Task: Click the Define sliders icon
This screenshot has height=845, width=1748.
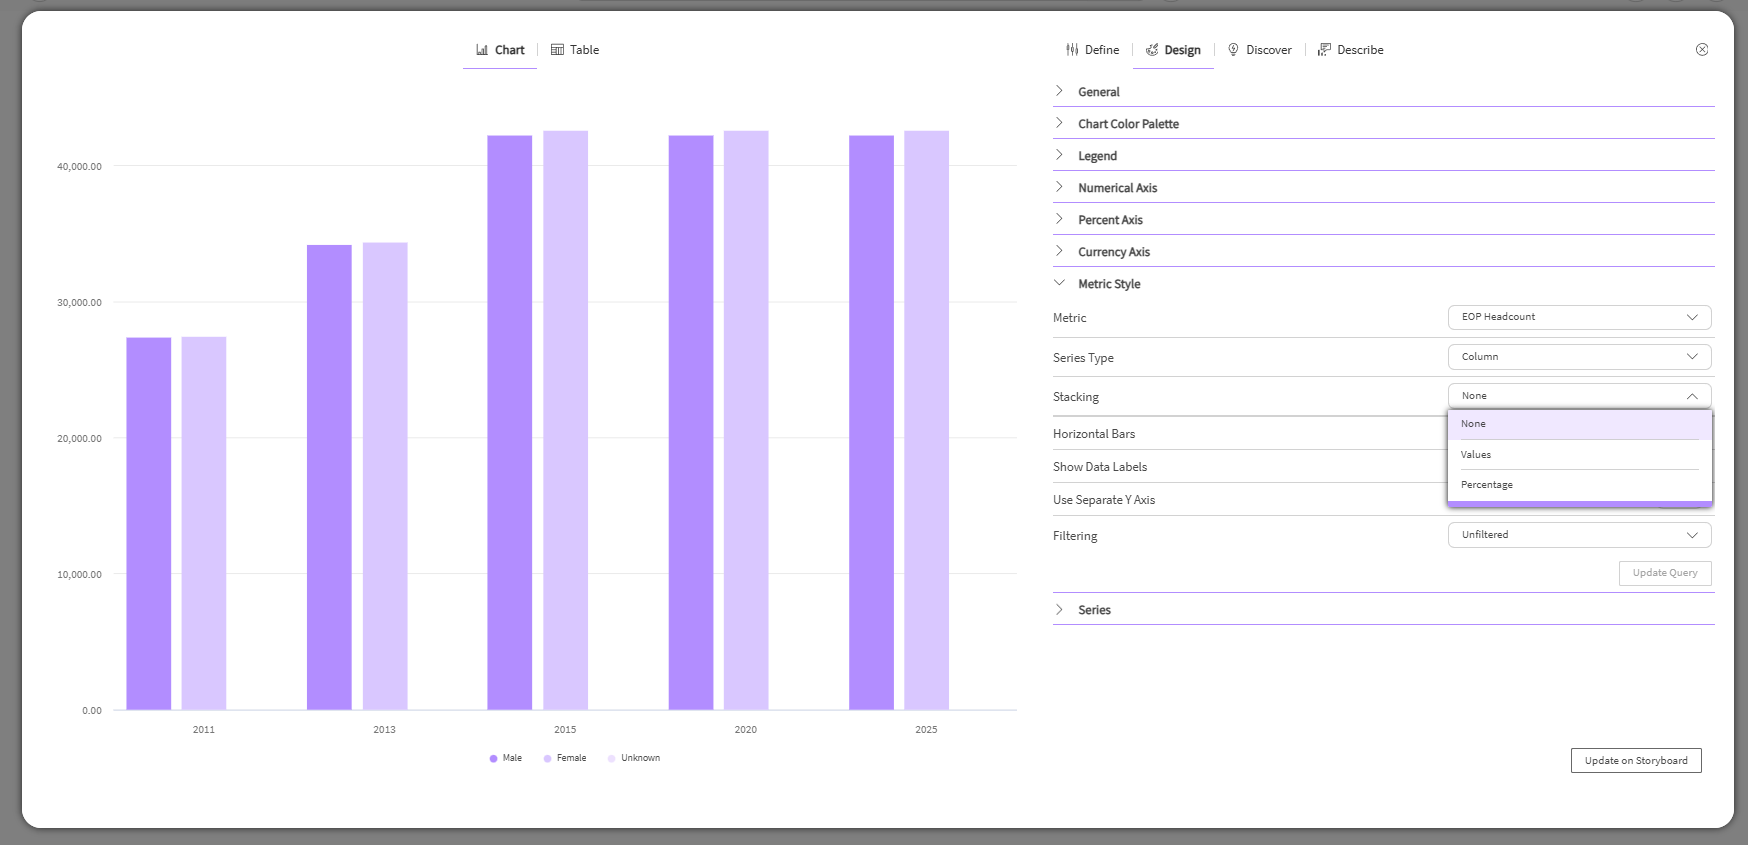Action: pyautogui.click(x=1072, y=50)
